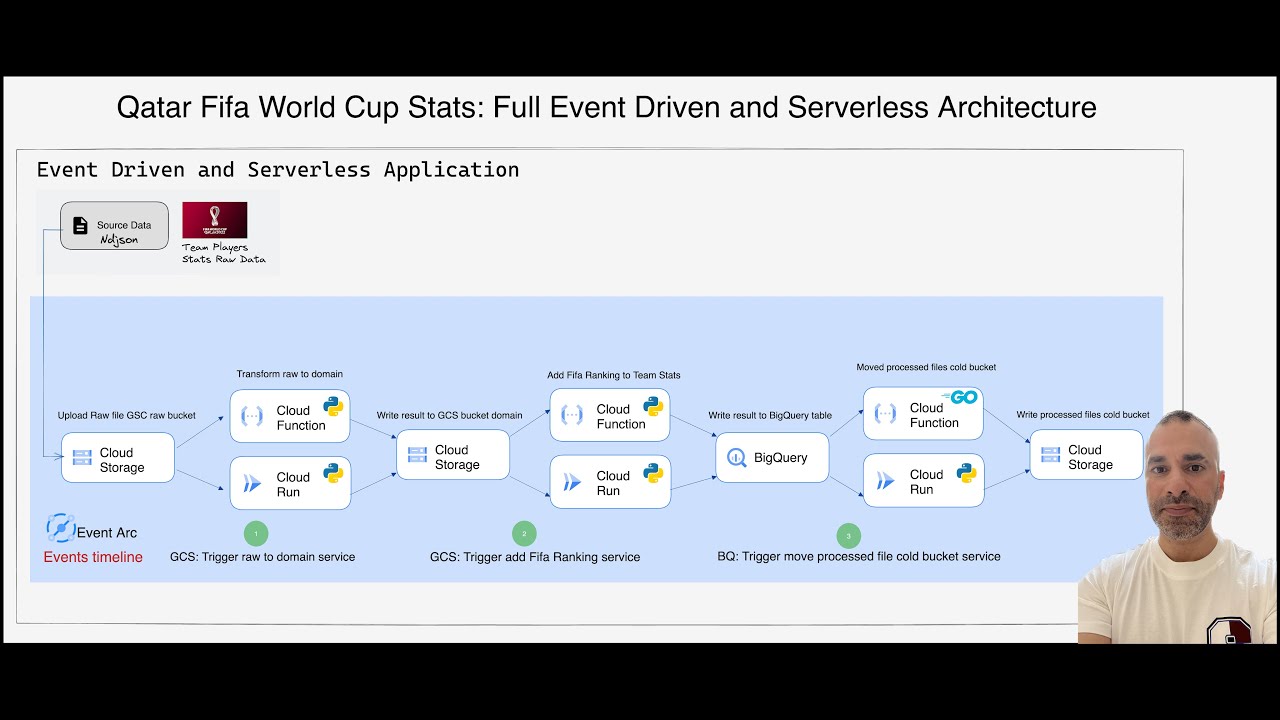The width and height of the screenshot is (1280, 720).
Task: Click green marker 2 for Fifa Ranking trigger
Action: 525,533
